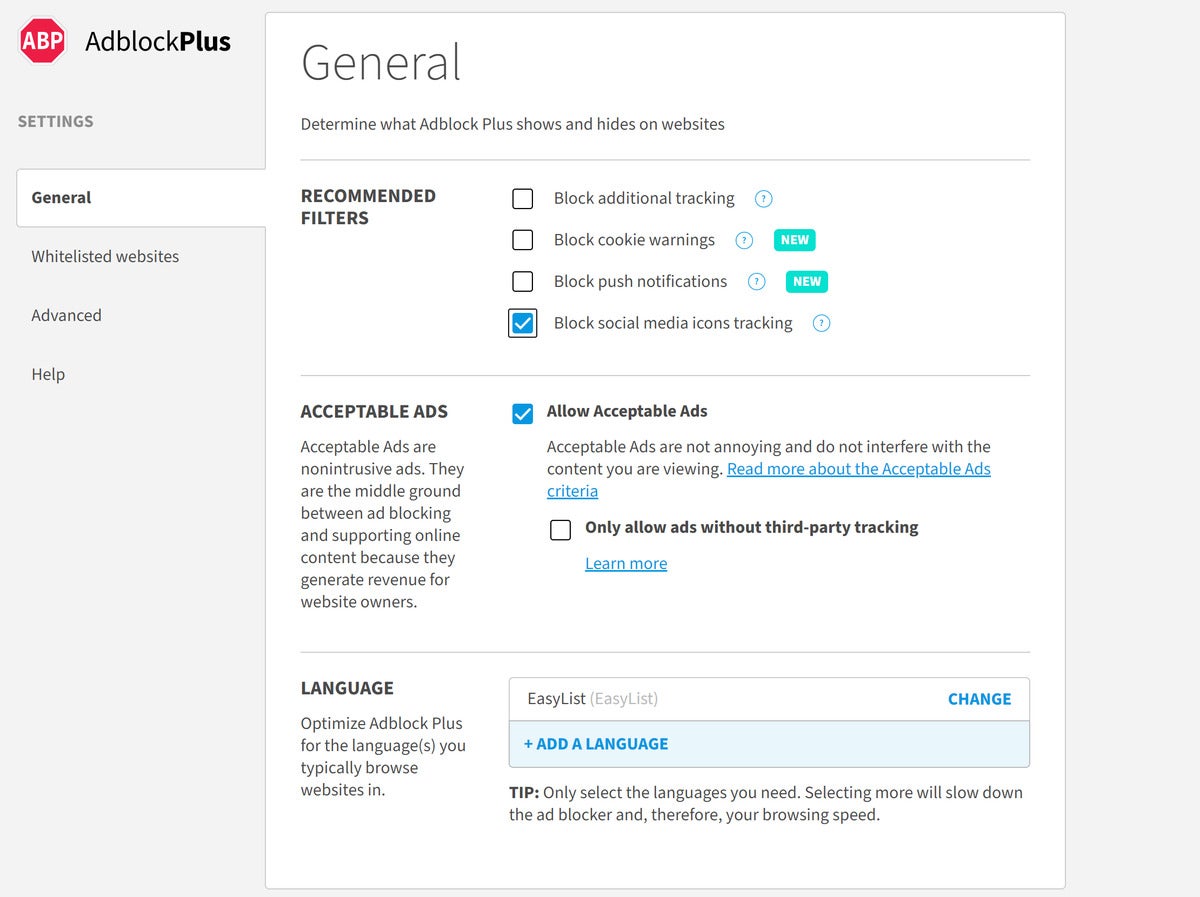Uncheck Block social media icons tracking
Viewport: 1200px width, 897px height.
click(523, 324)
